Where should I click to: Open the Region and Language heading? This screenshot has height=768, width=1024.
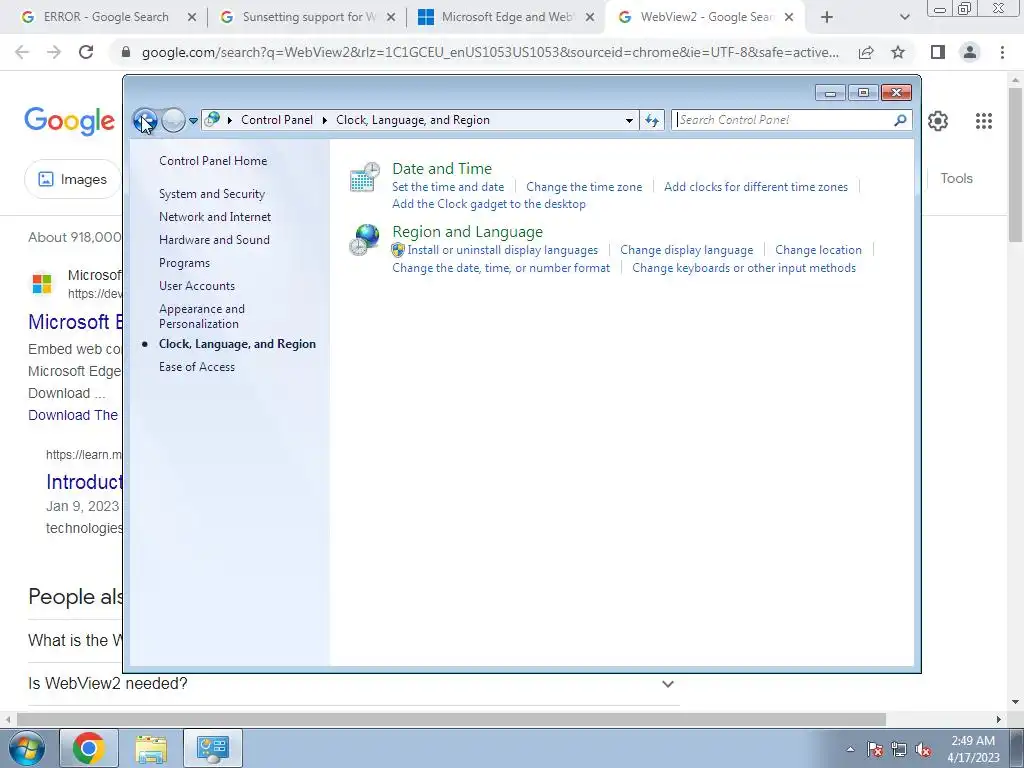tap(468, 232)
